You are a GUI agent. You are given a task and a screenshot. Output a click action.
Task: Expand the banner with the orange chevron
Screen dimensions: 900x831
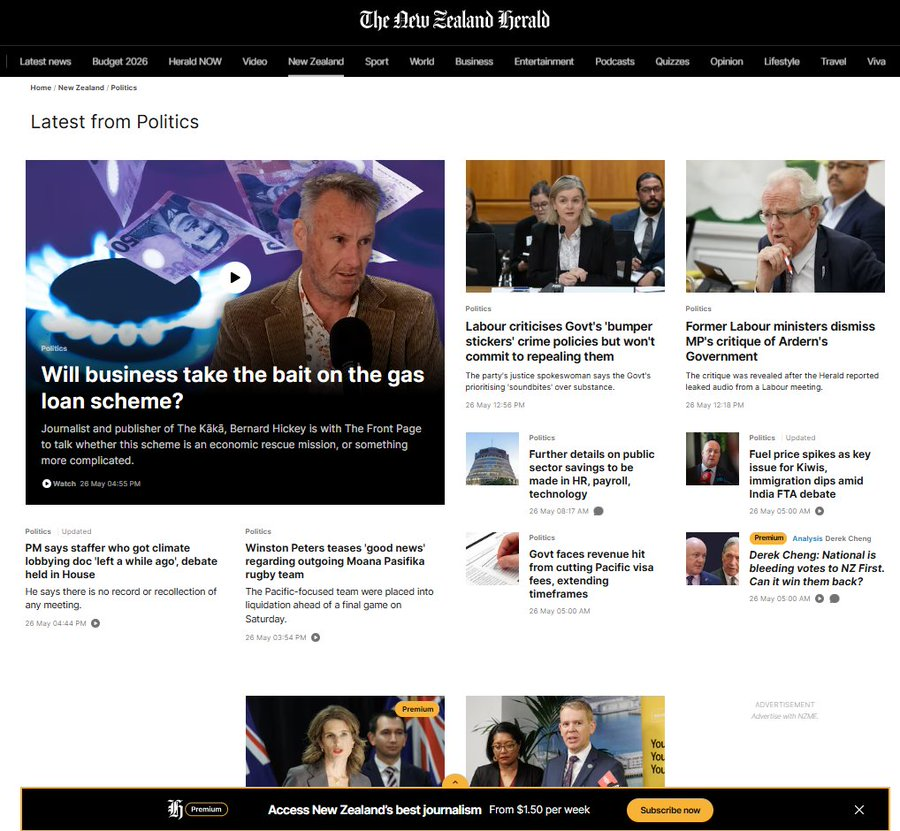(455, 781)
